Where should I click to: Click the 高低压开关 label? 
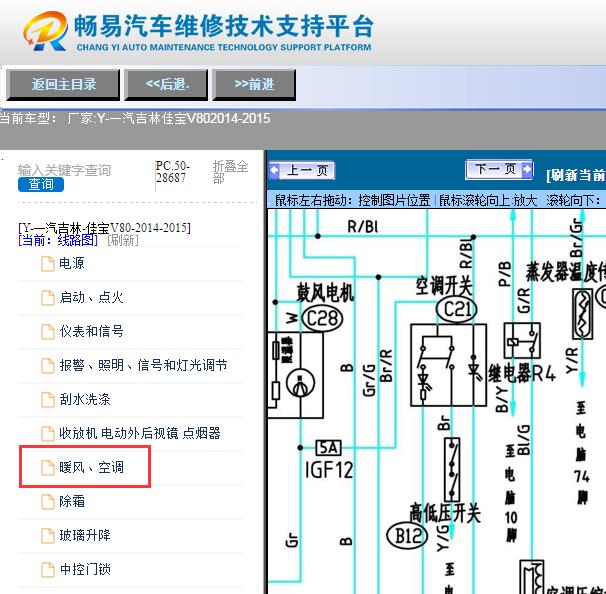click(445, 513)
